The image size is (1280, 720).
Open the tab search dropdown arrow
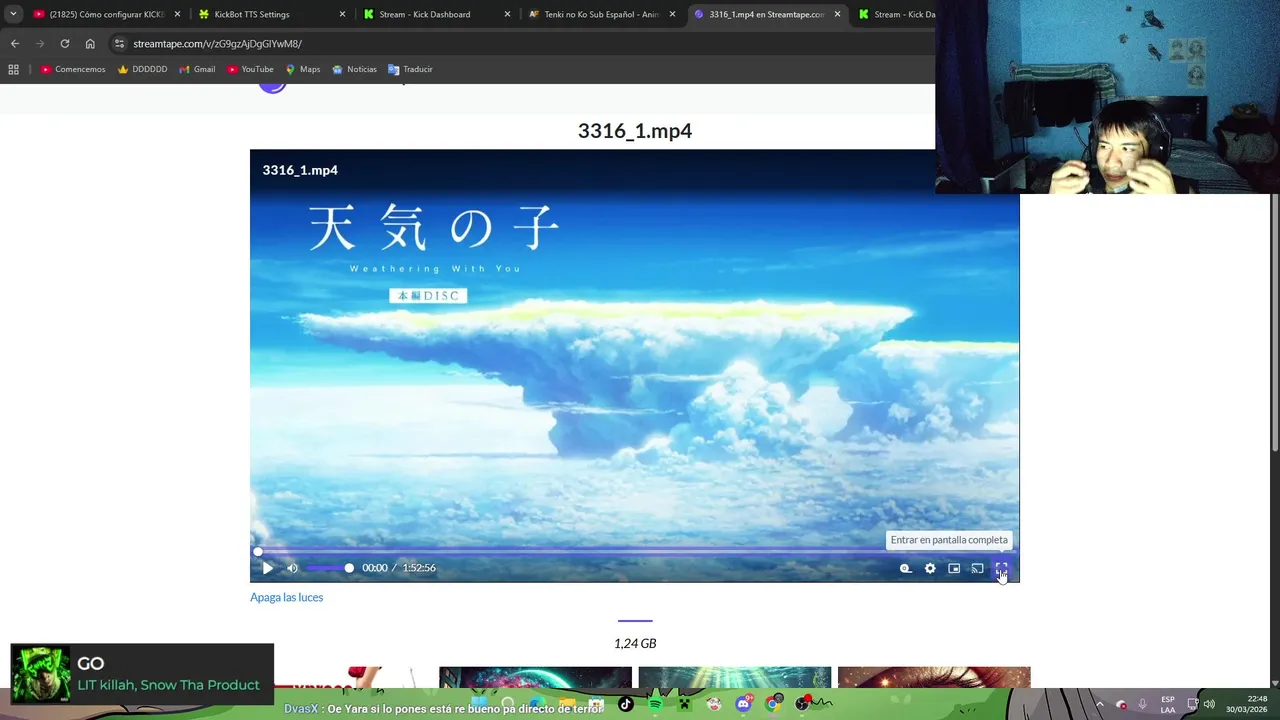pos(13,14)
